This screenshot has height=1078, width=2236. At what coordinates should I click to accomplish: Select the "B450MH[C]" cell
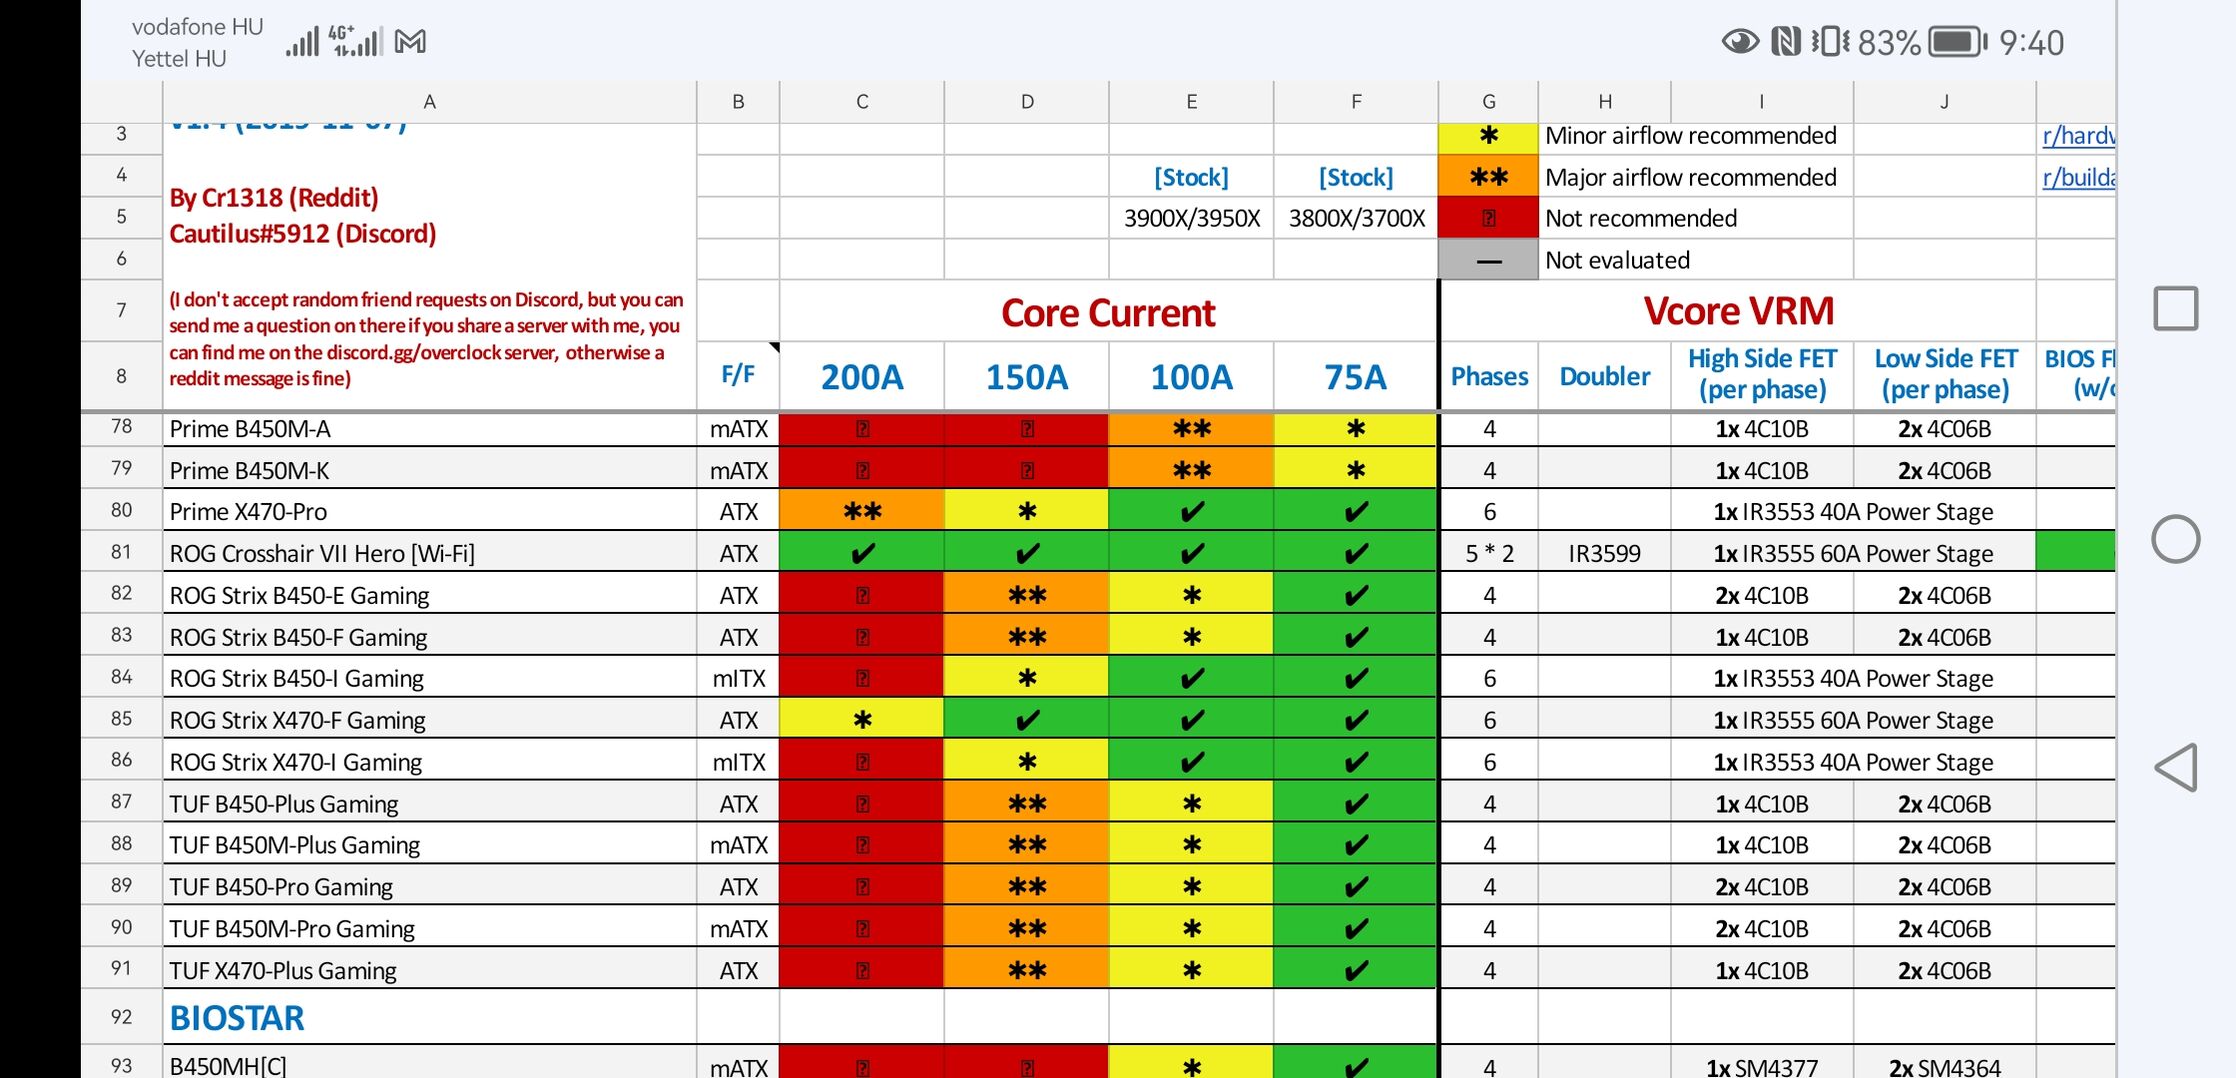click(429, 1064)
